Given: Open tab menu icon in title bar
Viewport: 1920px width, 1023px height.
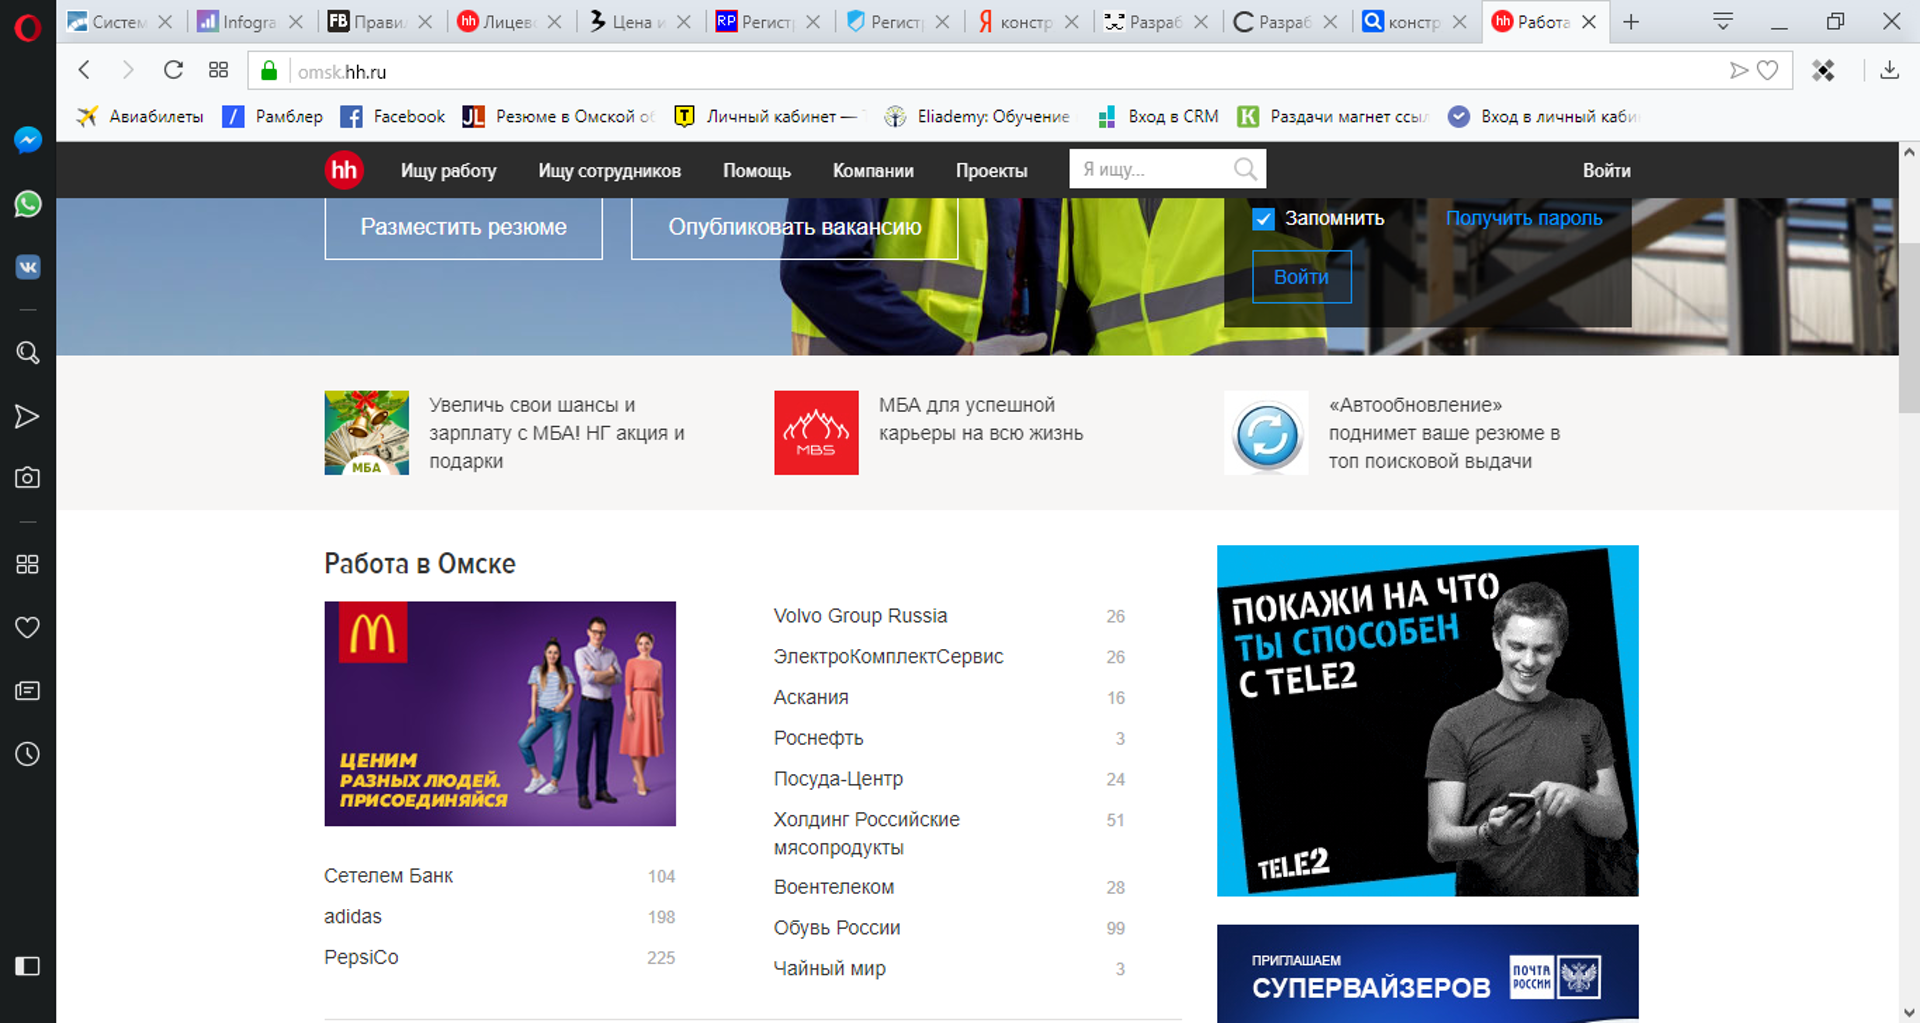Looking at the screenshot, I should click(x=1723, y=21).
